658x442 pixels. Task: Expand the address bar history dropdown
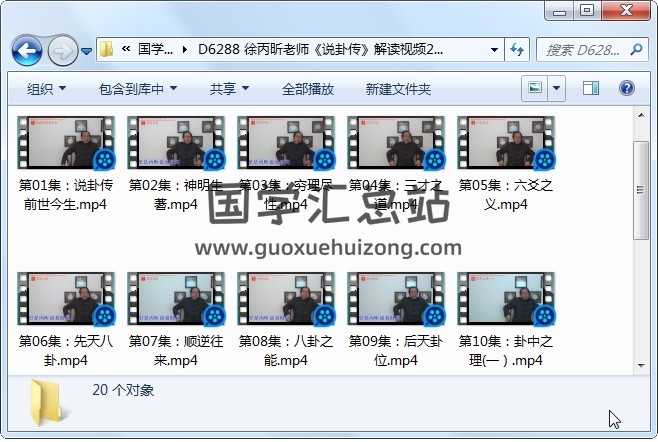coord(494,50)
